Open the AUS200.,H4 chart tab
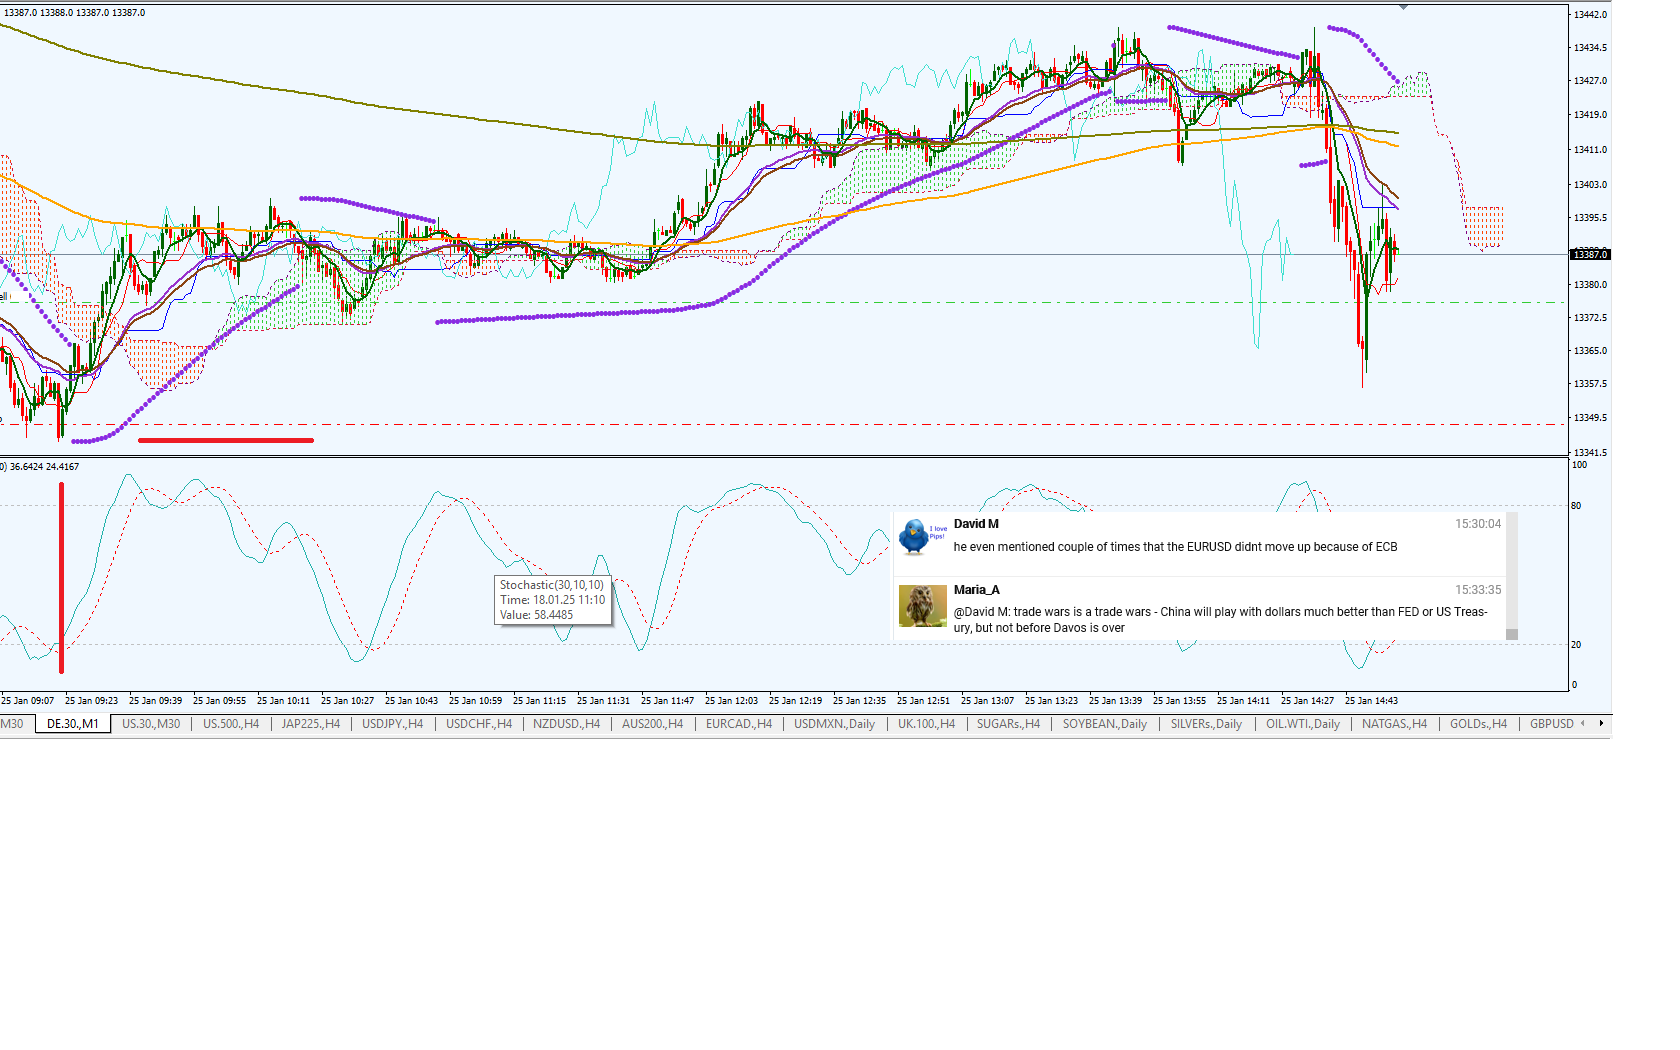The image size is (1680, 1050). 652,724
